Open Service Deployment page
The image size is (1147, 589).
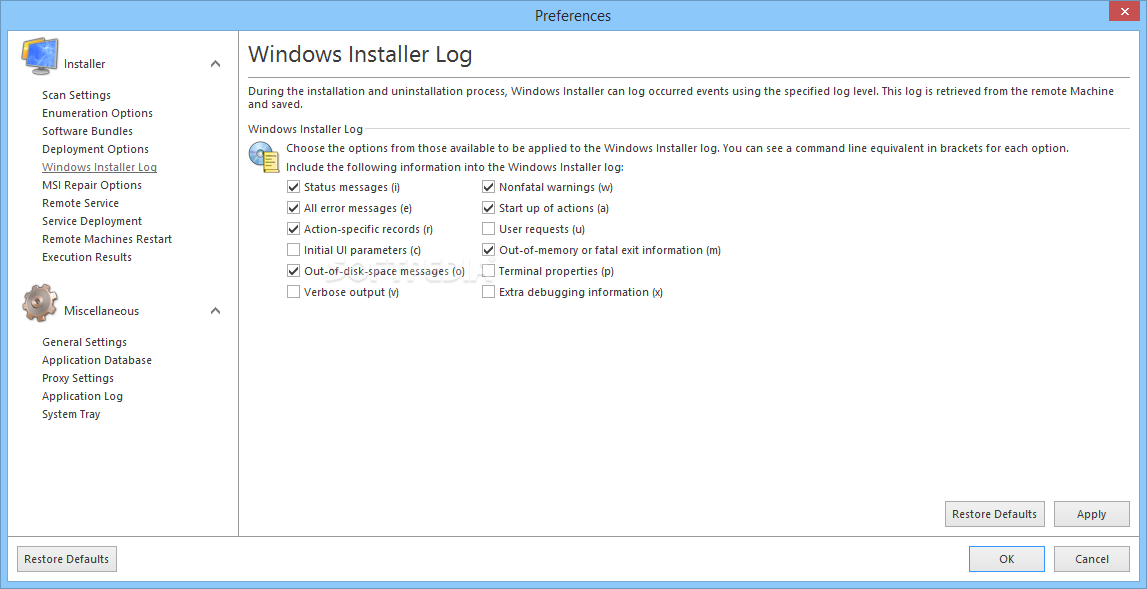point(92,221)
